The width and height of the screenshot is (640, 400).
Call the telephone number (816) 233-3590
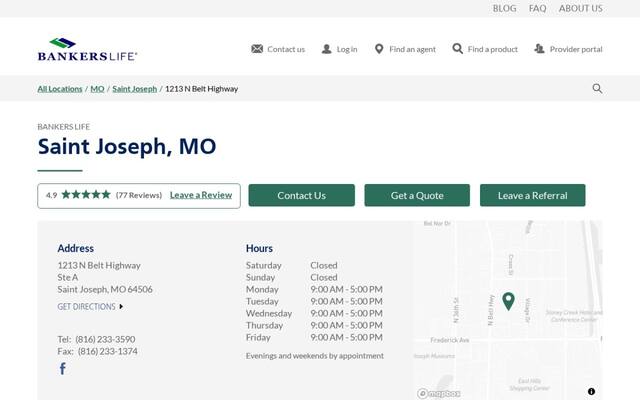[x=105, y=339]
